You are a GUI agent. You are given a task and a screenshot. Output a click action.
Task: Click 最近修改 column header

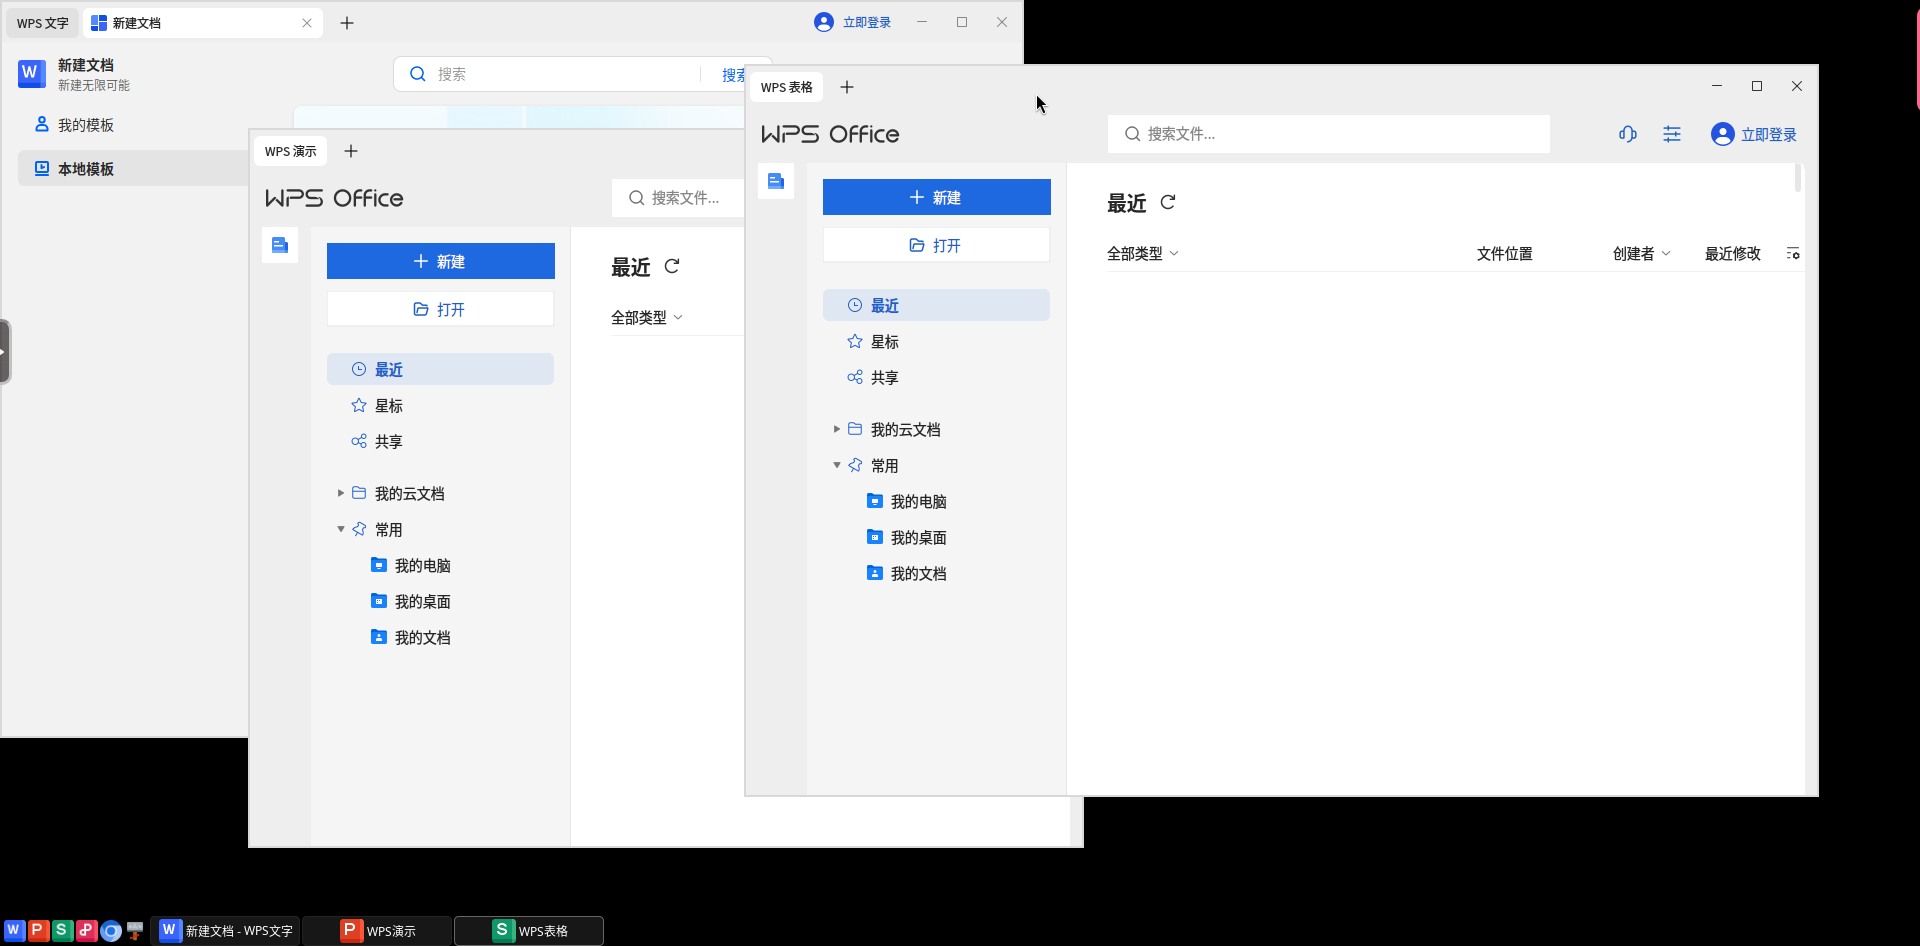click(x=1732, y=253)
